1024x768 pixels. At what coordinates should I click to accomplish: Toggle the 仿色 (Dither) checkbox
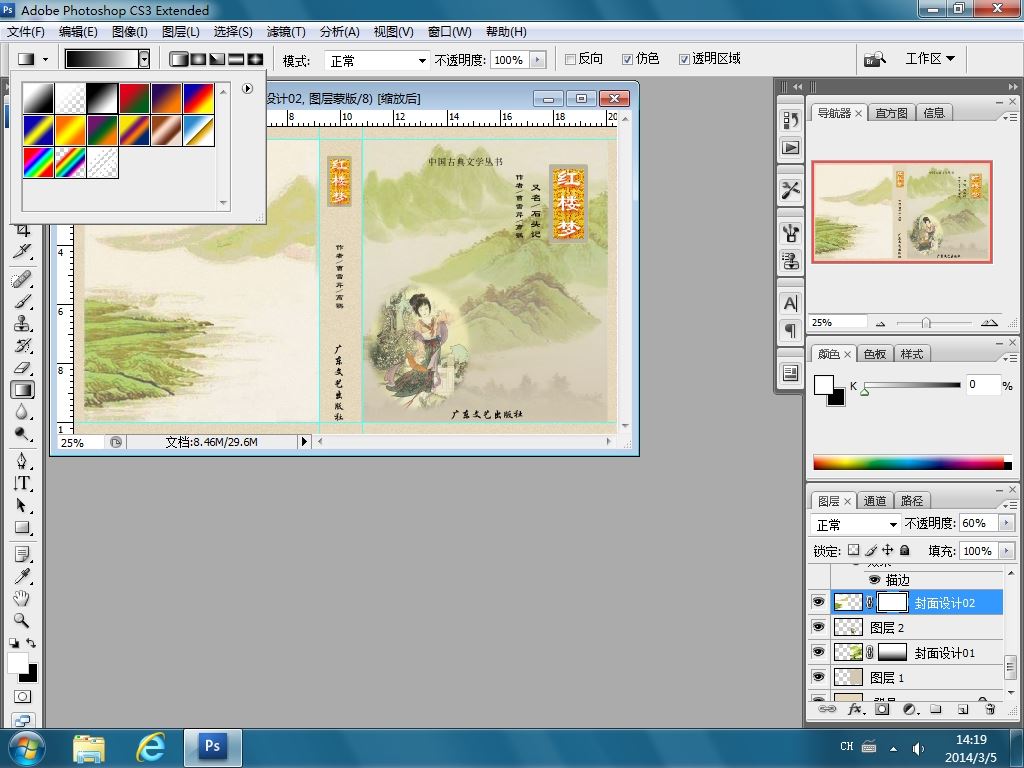627,59
